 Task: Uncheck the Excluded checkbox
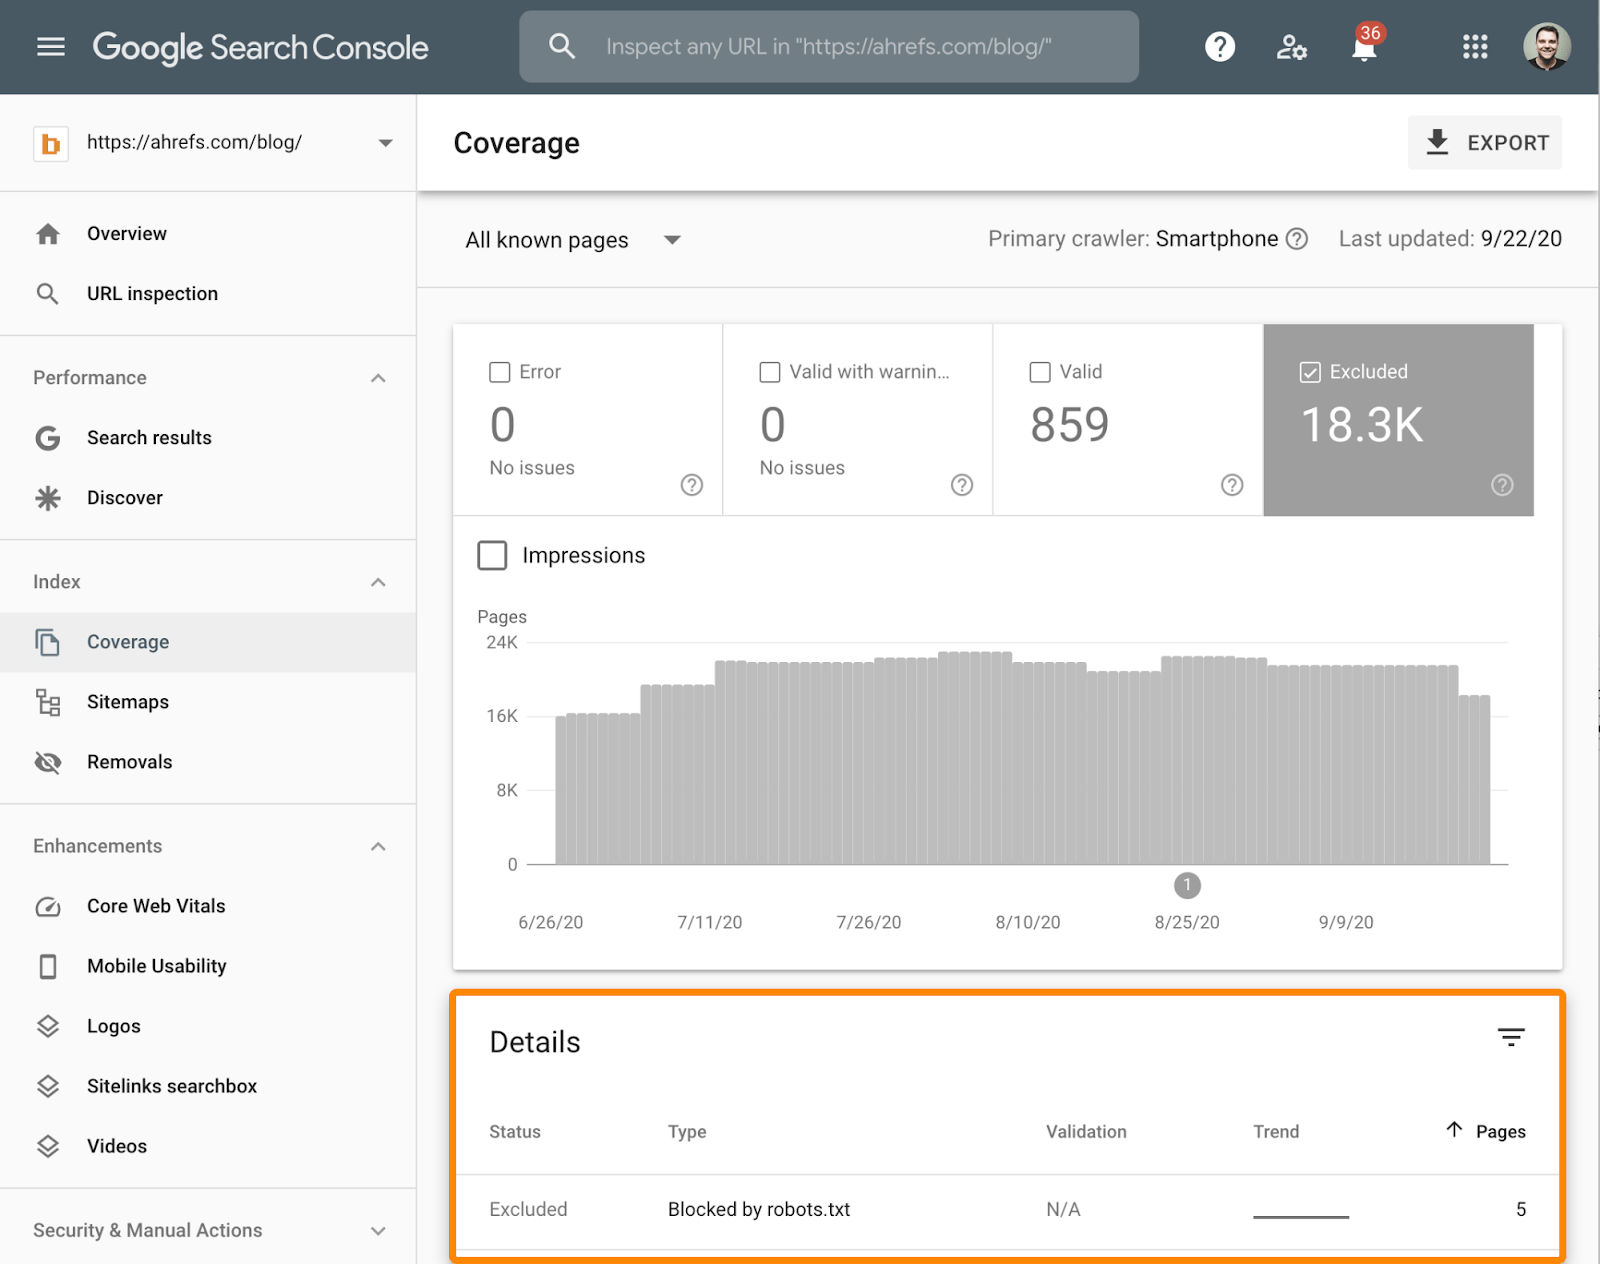1310,372
